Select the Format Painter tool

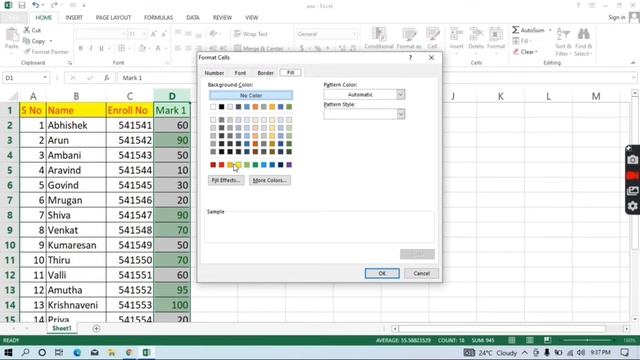46,52
